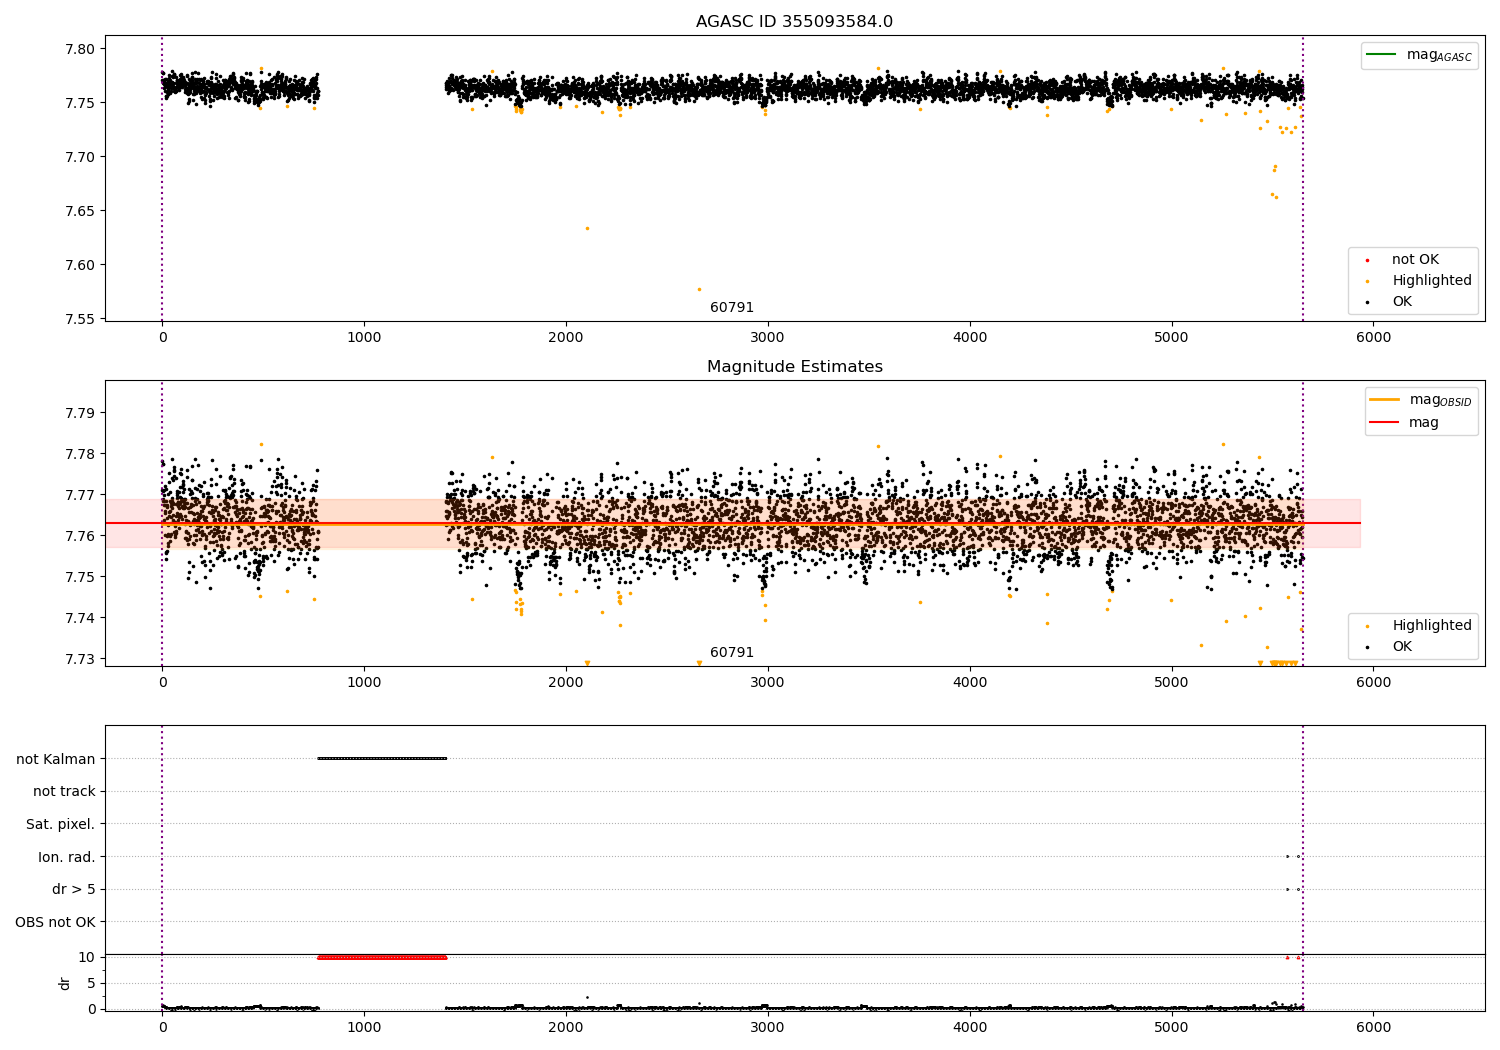Select the 'OBS not OK' row label
Screen dimensions: 1500x1050
point(55,922)
